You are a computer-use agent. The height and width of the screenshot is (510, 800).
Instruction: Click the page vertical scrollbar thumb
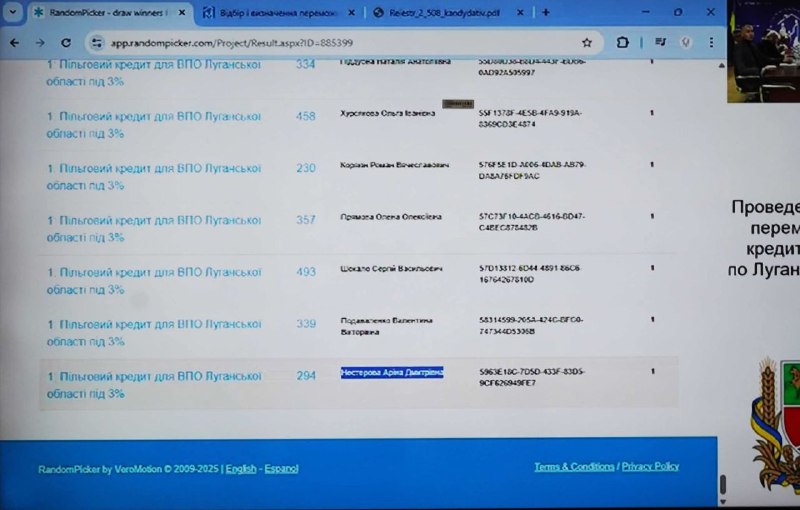click(722, 484)
